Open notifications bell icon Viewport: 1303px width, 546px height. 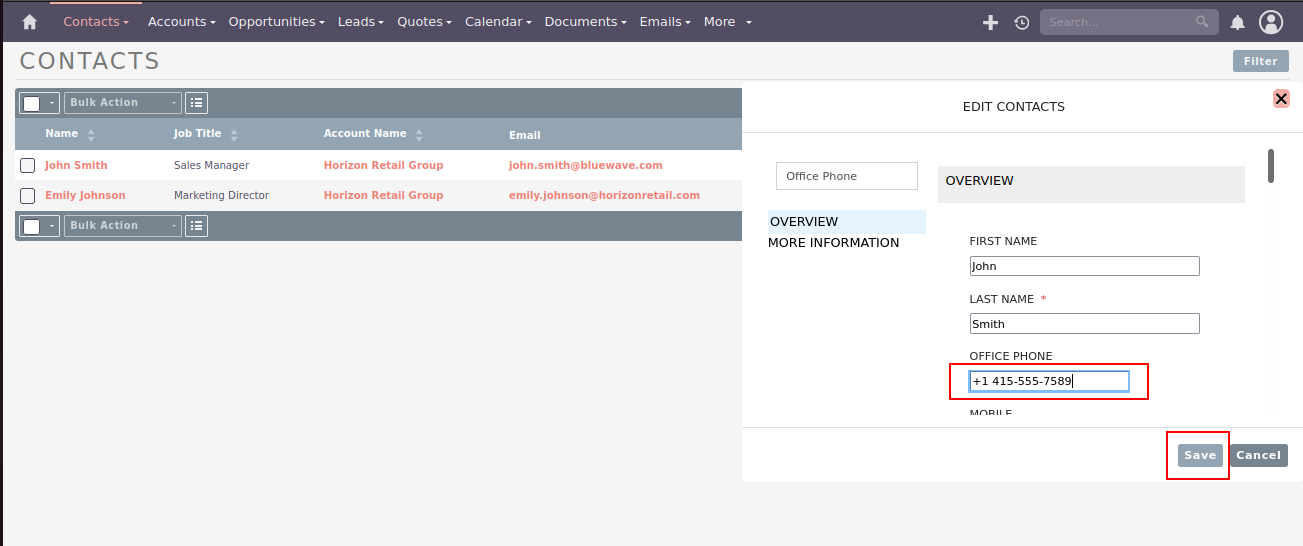[x=1238, y=22]
